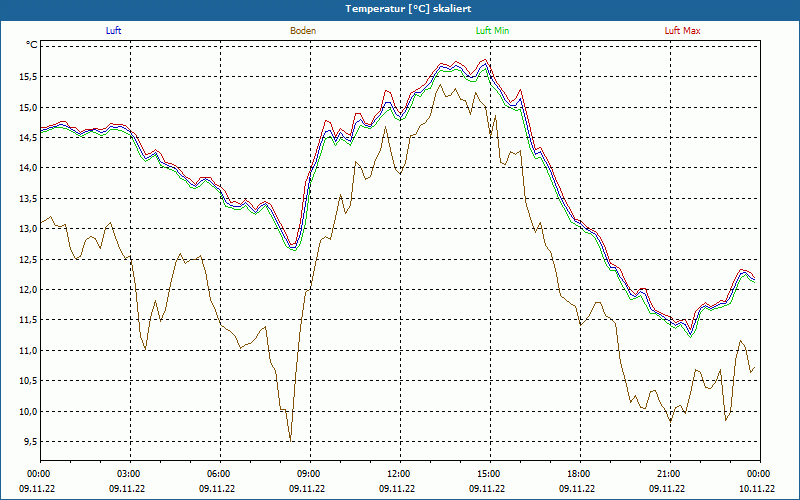800x500 pixels.
Task: Click the 15,0 y-axis value
Action: [28, 107]
